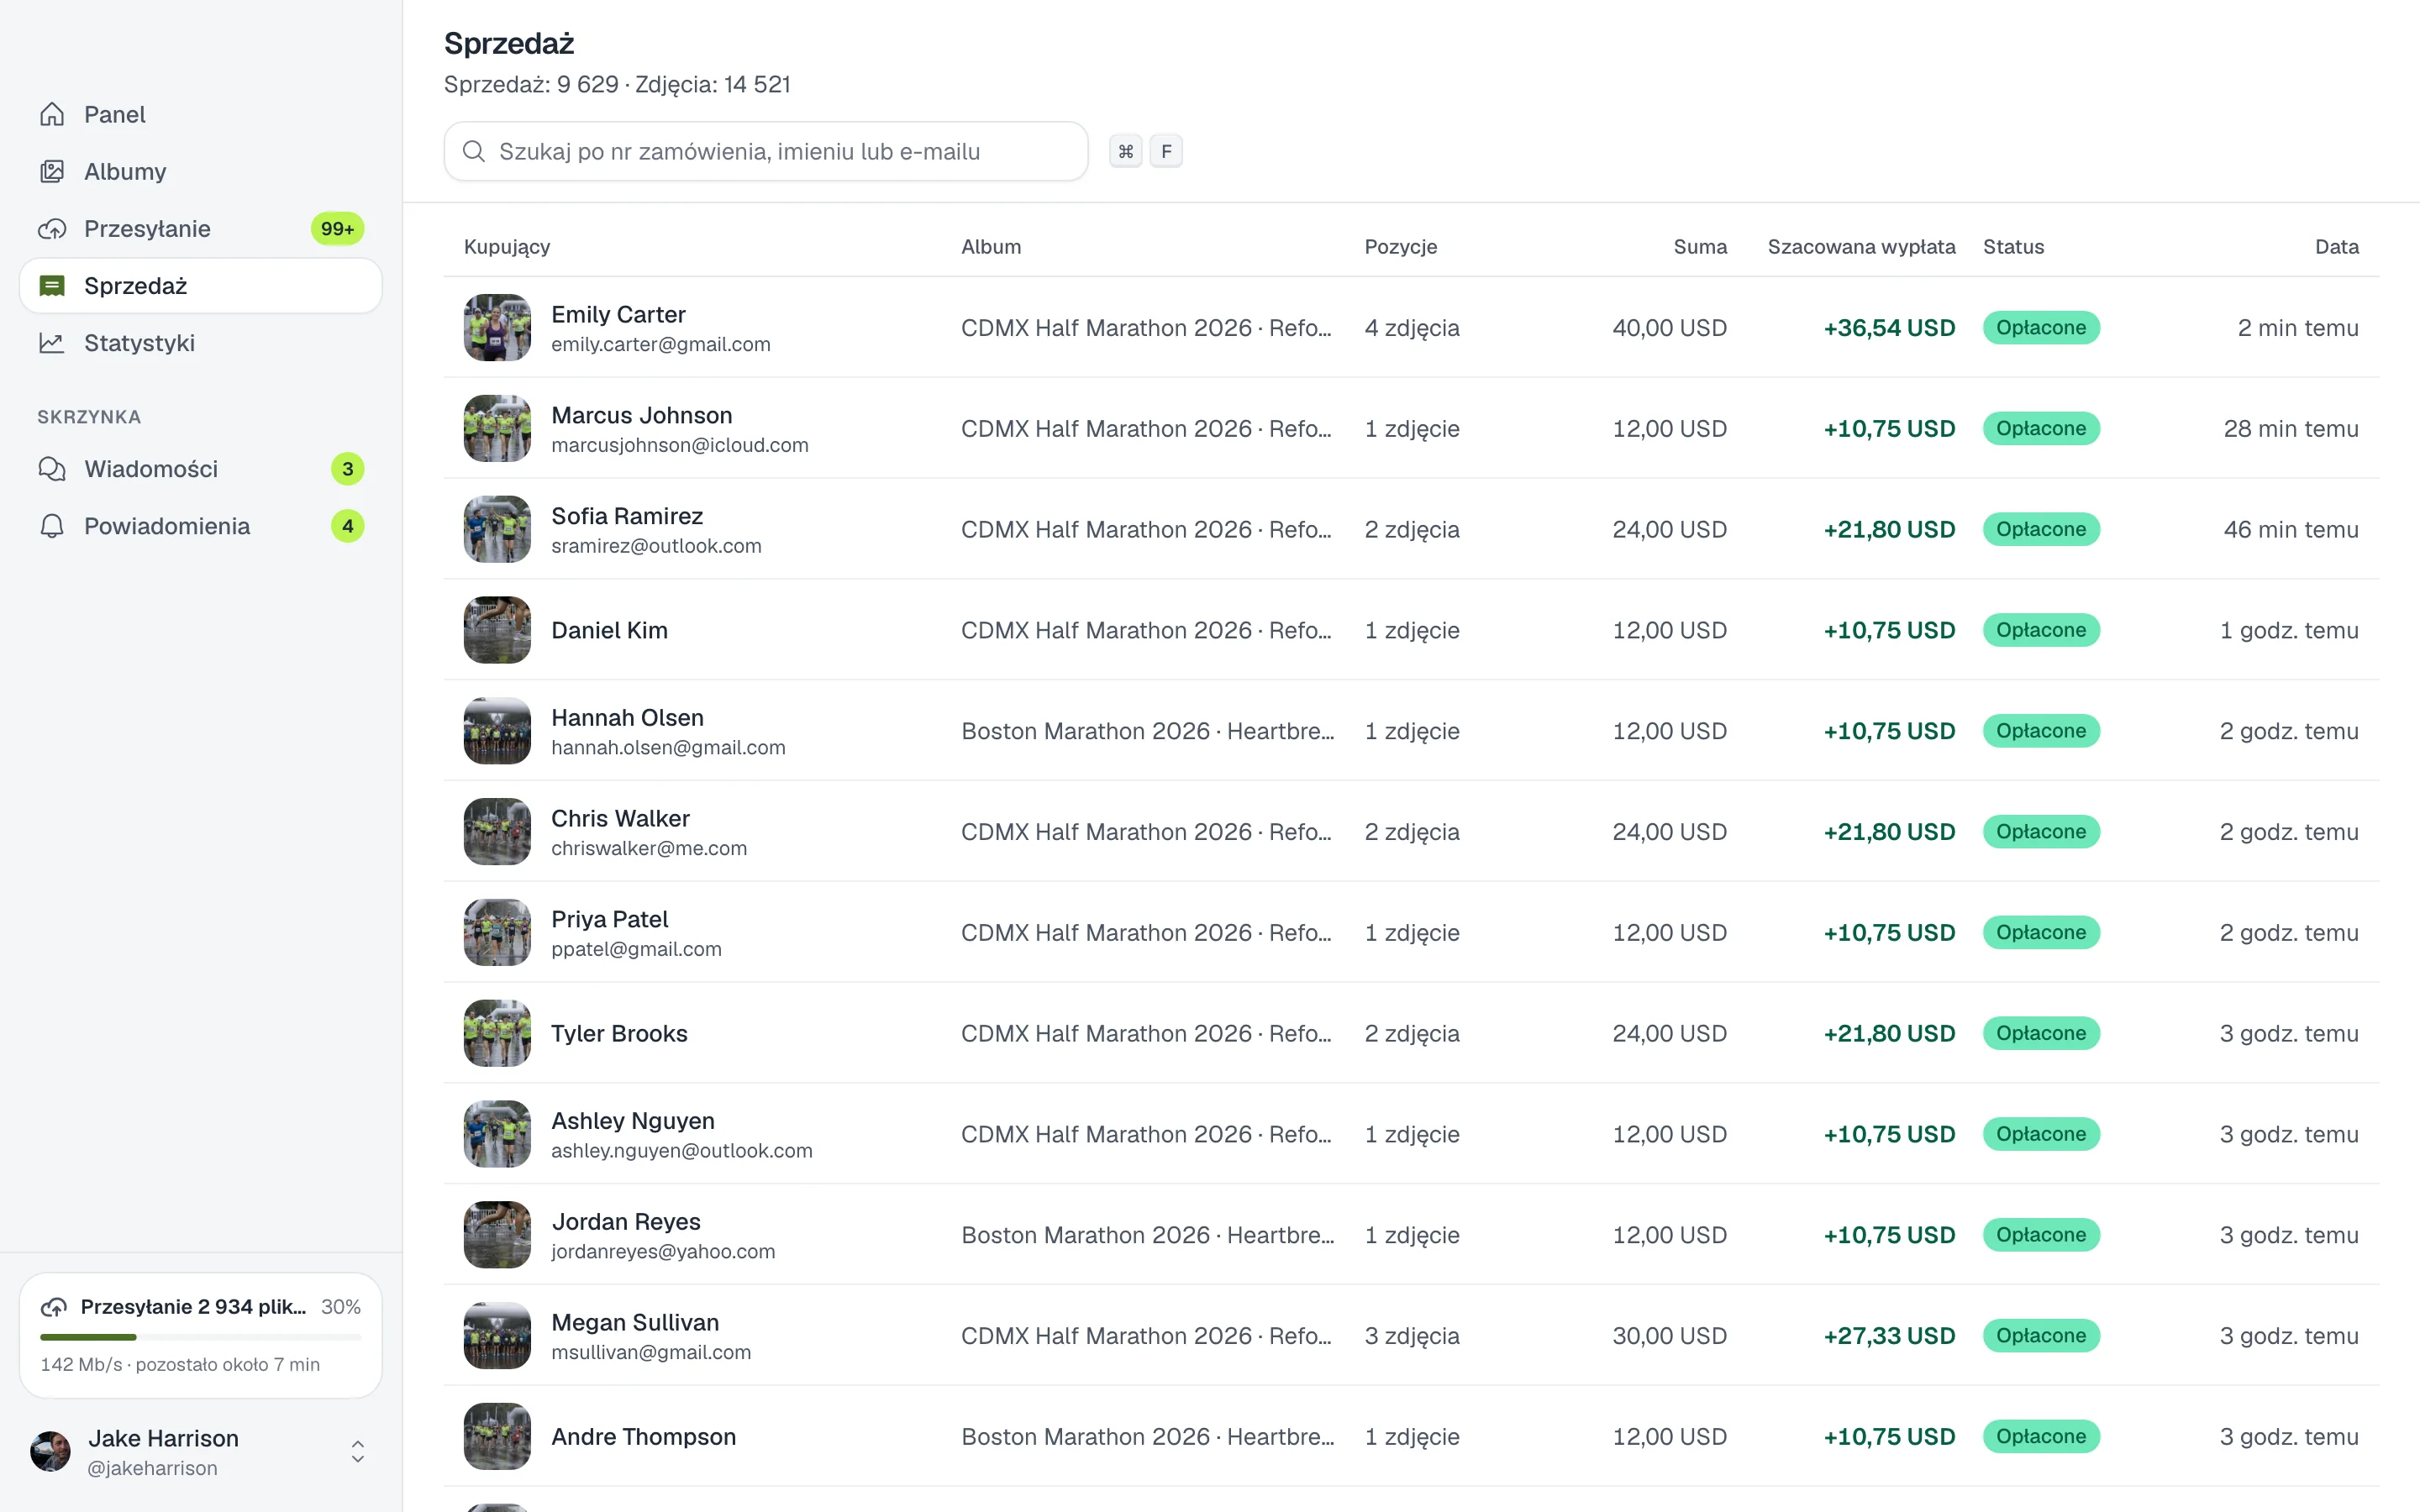Sort by the Szacowana wypłata column header
The width and height of the screenshot is (2420, 1512).
tap(1861, 247)
